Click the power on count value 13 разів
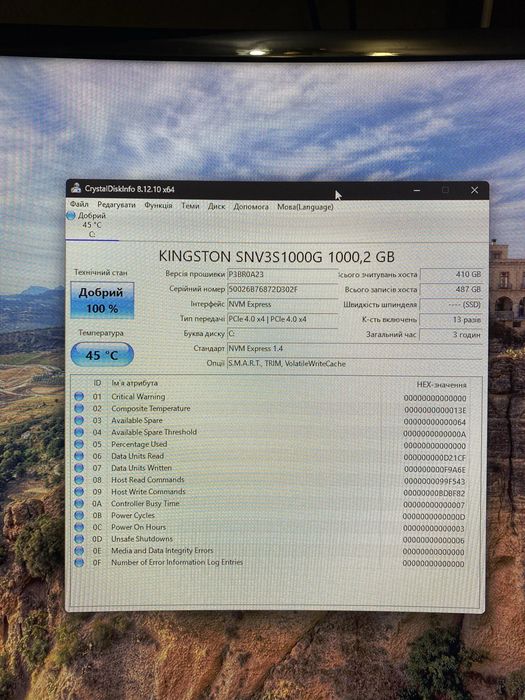525x700 pixels. tap(451, 320)
